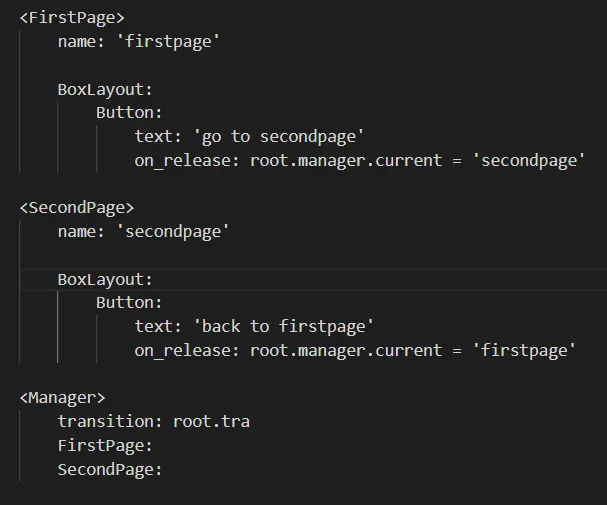Click the <FirstPage> rule header
The width and height of the screenshot is (607, 505).
click(71, 17)
